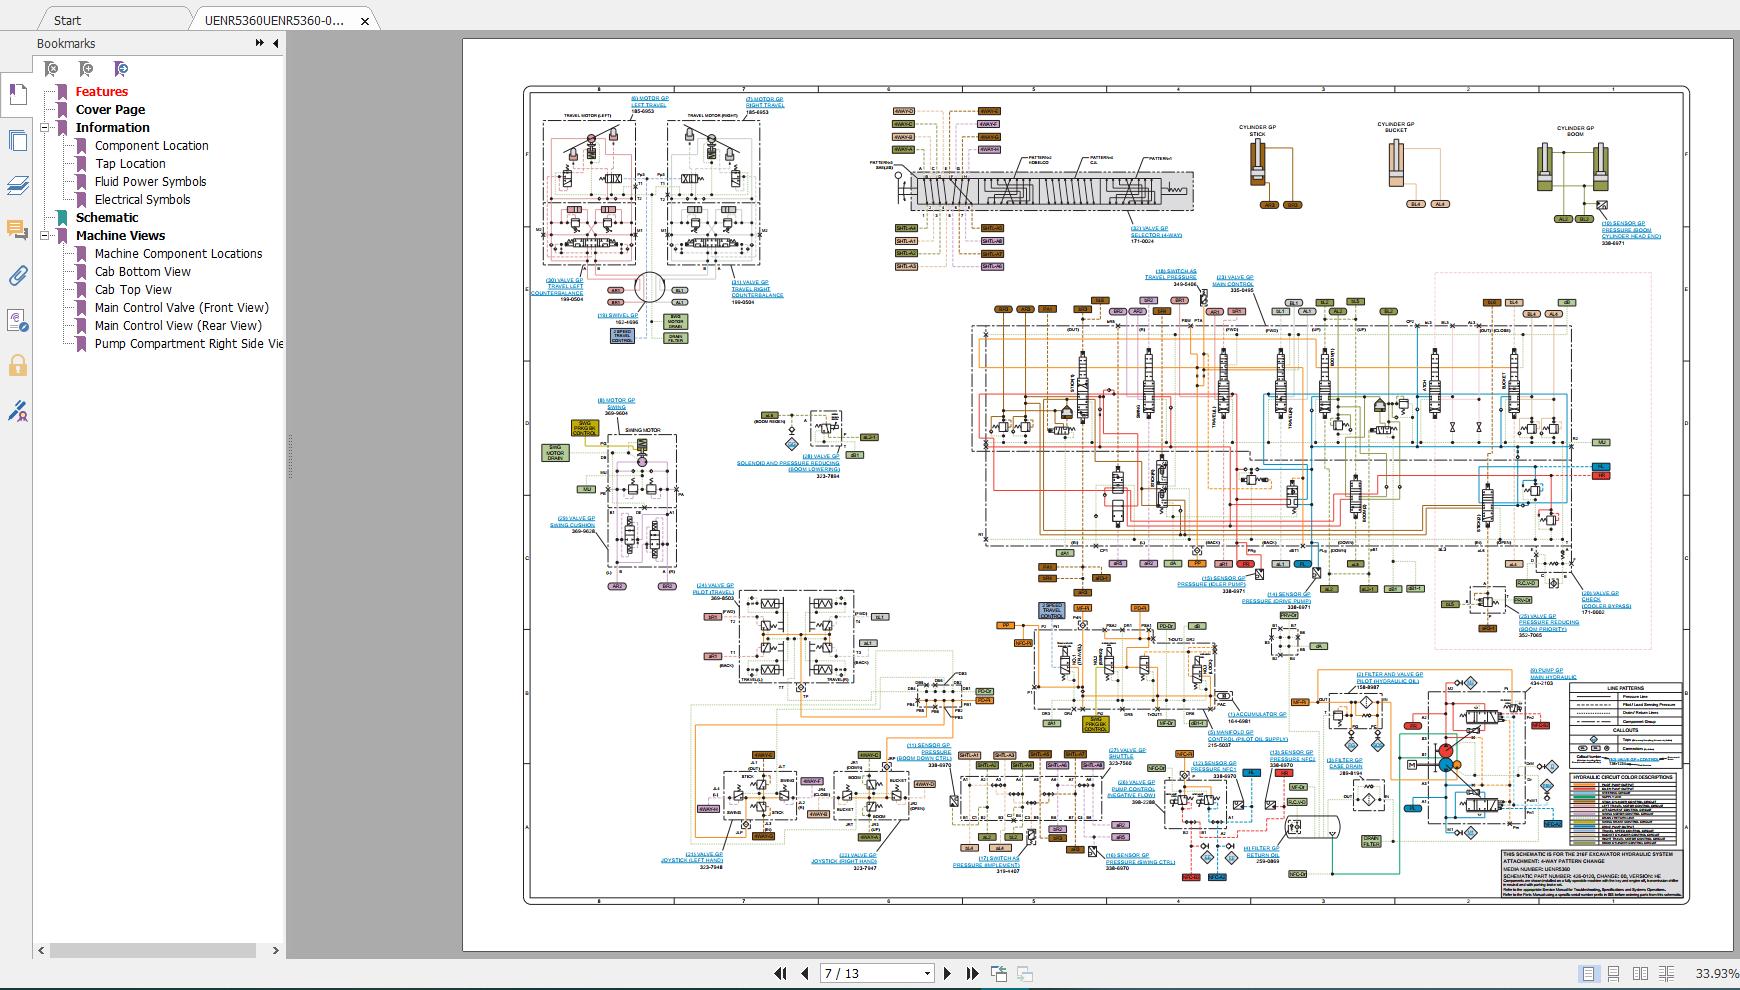Click the delete bookmark icon
Viewport: 1740px width, 990px height.
click(x=52, y=69)
